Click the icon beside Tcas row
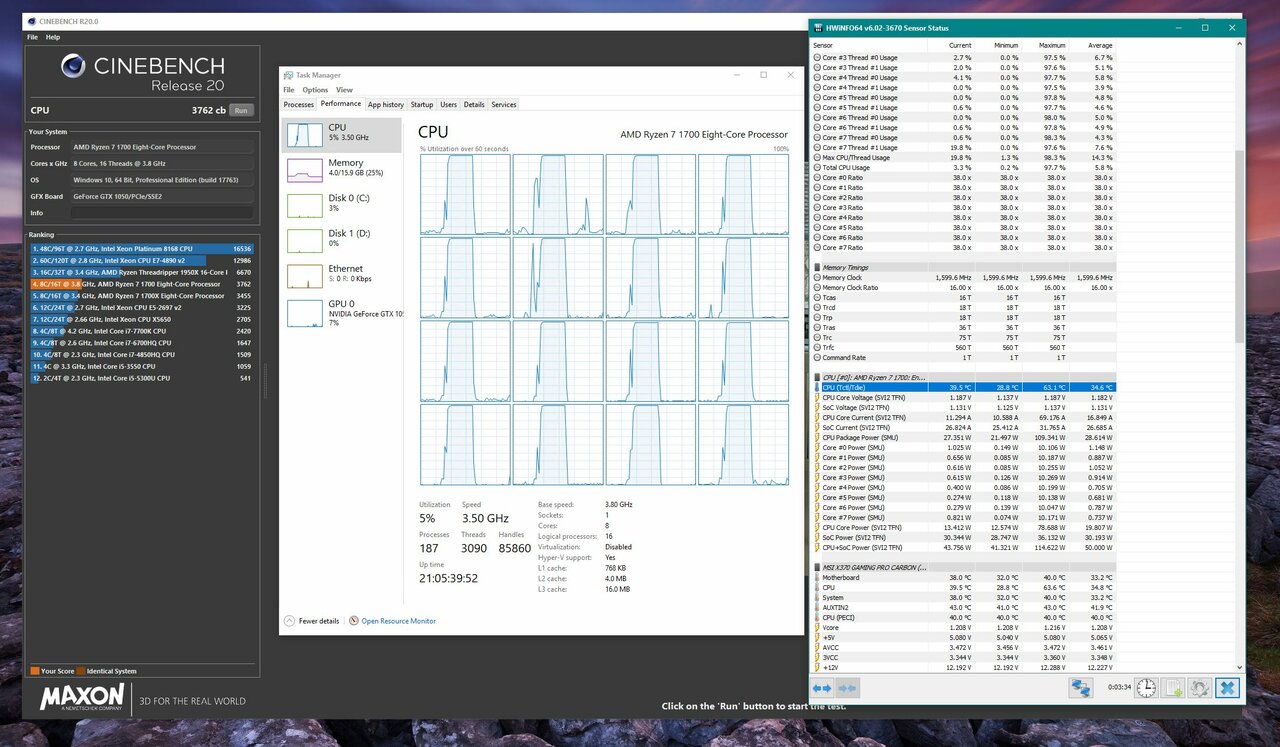The height and width of the screenshot is (747, 1280). (x=817, y=297)
